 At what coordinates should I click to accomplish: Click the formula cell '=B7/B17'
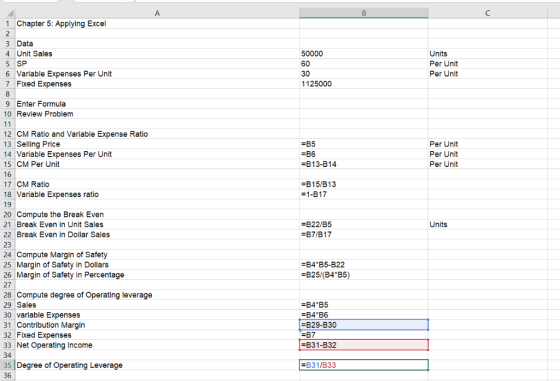tap(364, 235)
